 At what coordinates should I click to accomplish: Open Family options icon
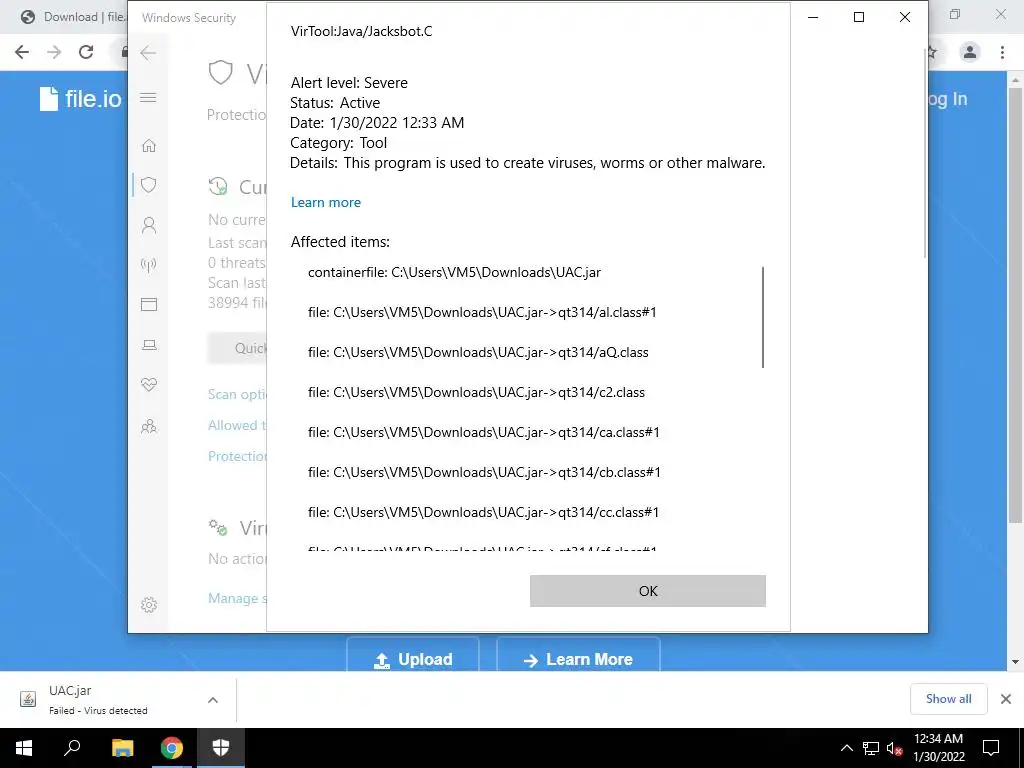(149, 426)
